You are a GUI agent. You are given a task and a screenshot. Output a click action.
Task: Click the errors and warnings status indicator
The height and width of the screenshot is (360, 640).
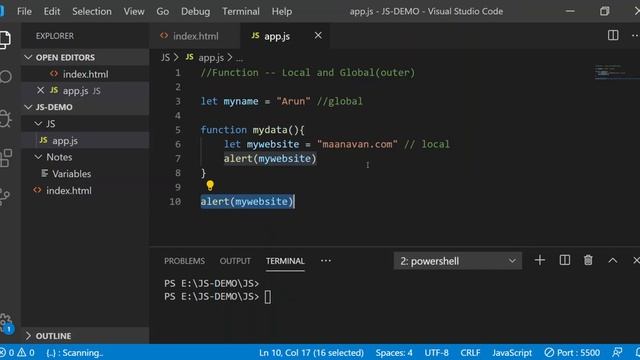coord(18,353)
